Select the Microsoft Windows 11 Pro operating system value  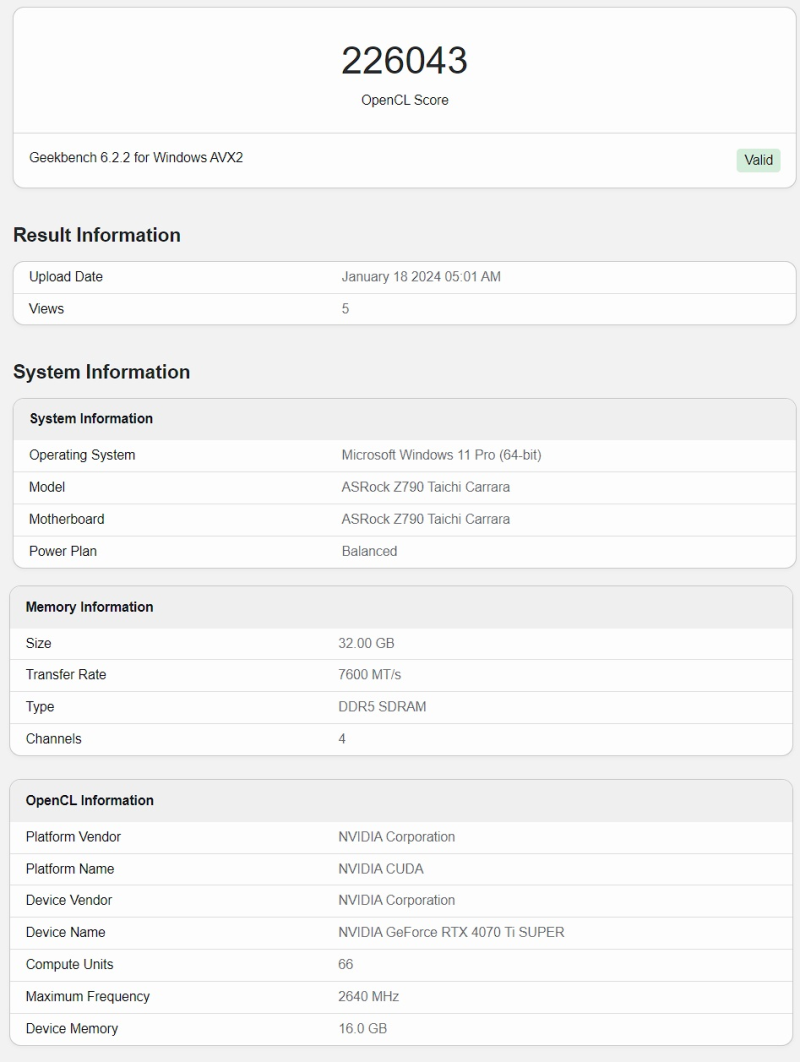tap(441, 455)
